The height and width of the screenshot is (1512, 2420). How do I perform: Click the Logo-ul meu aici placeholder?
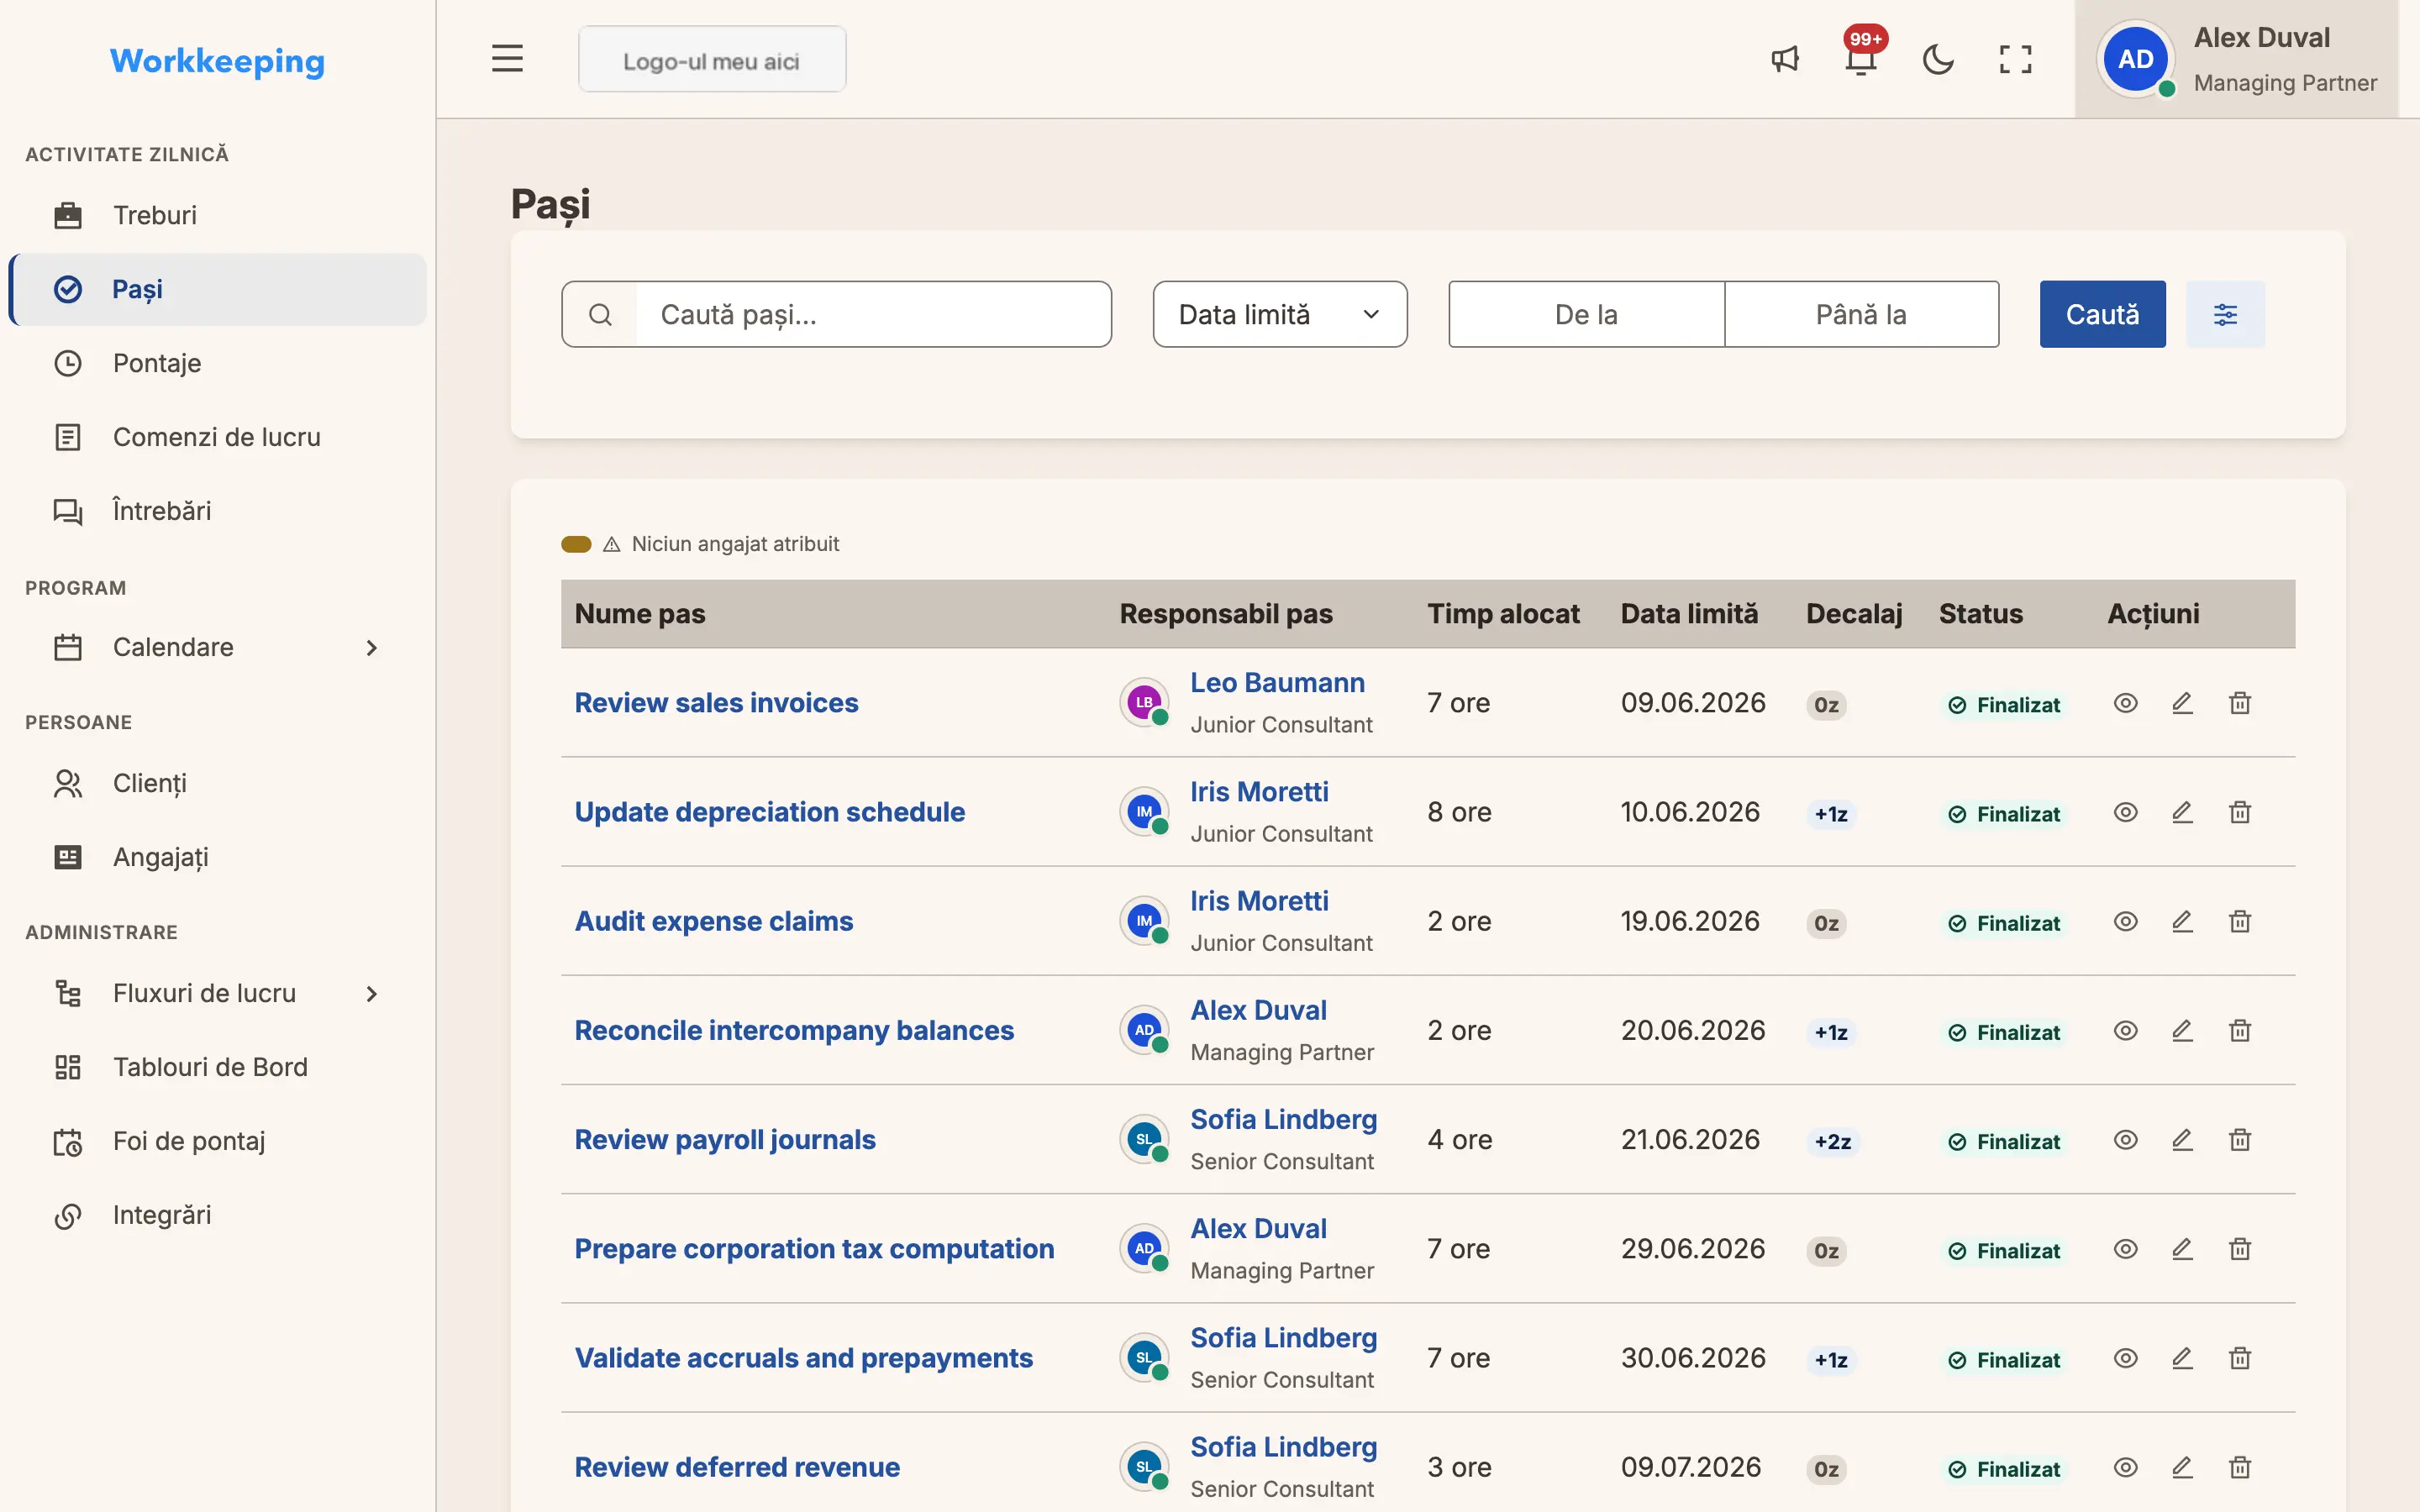[712, 60]
